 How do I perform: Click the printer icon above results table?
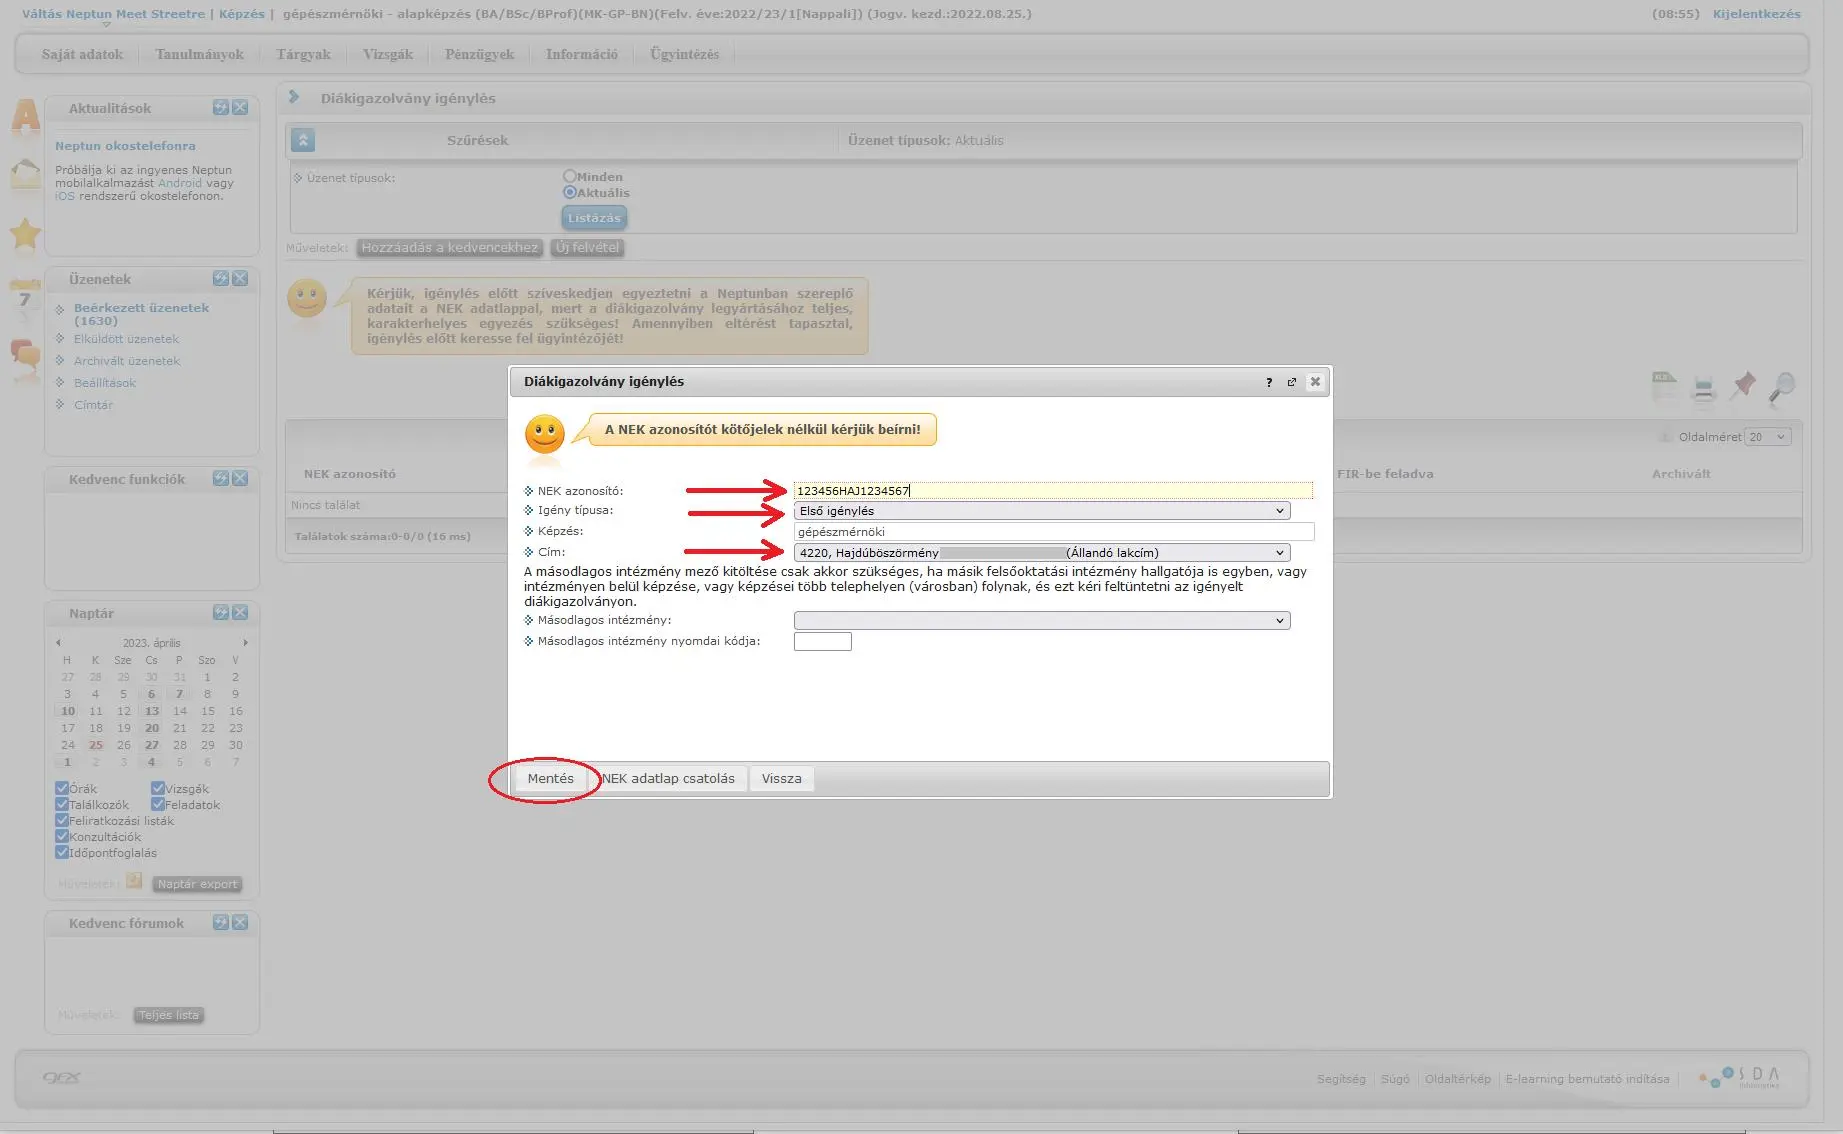(x=1703, y=388)
